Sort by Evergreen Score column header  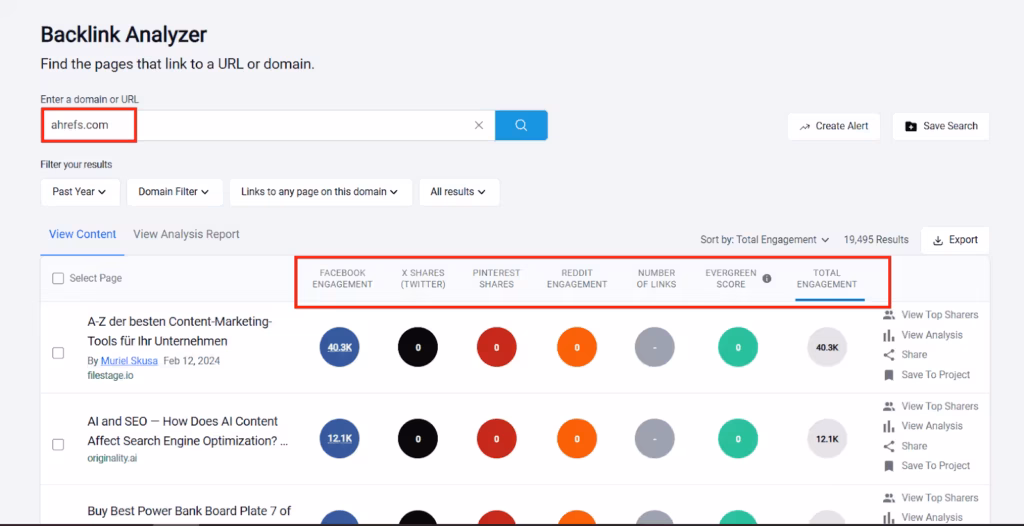tap(731, 278)
